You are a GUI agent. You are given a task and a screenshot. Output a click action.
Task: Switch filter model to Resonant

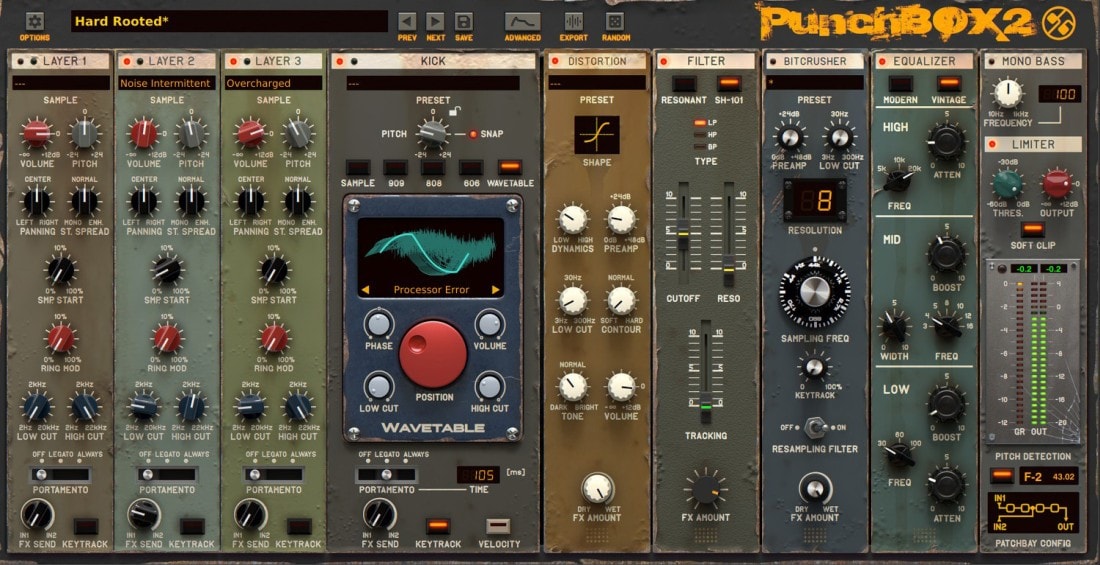683,84
